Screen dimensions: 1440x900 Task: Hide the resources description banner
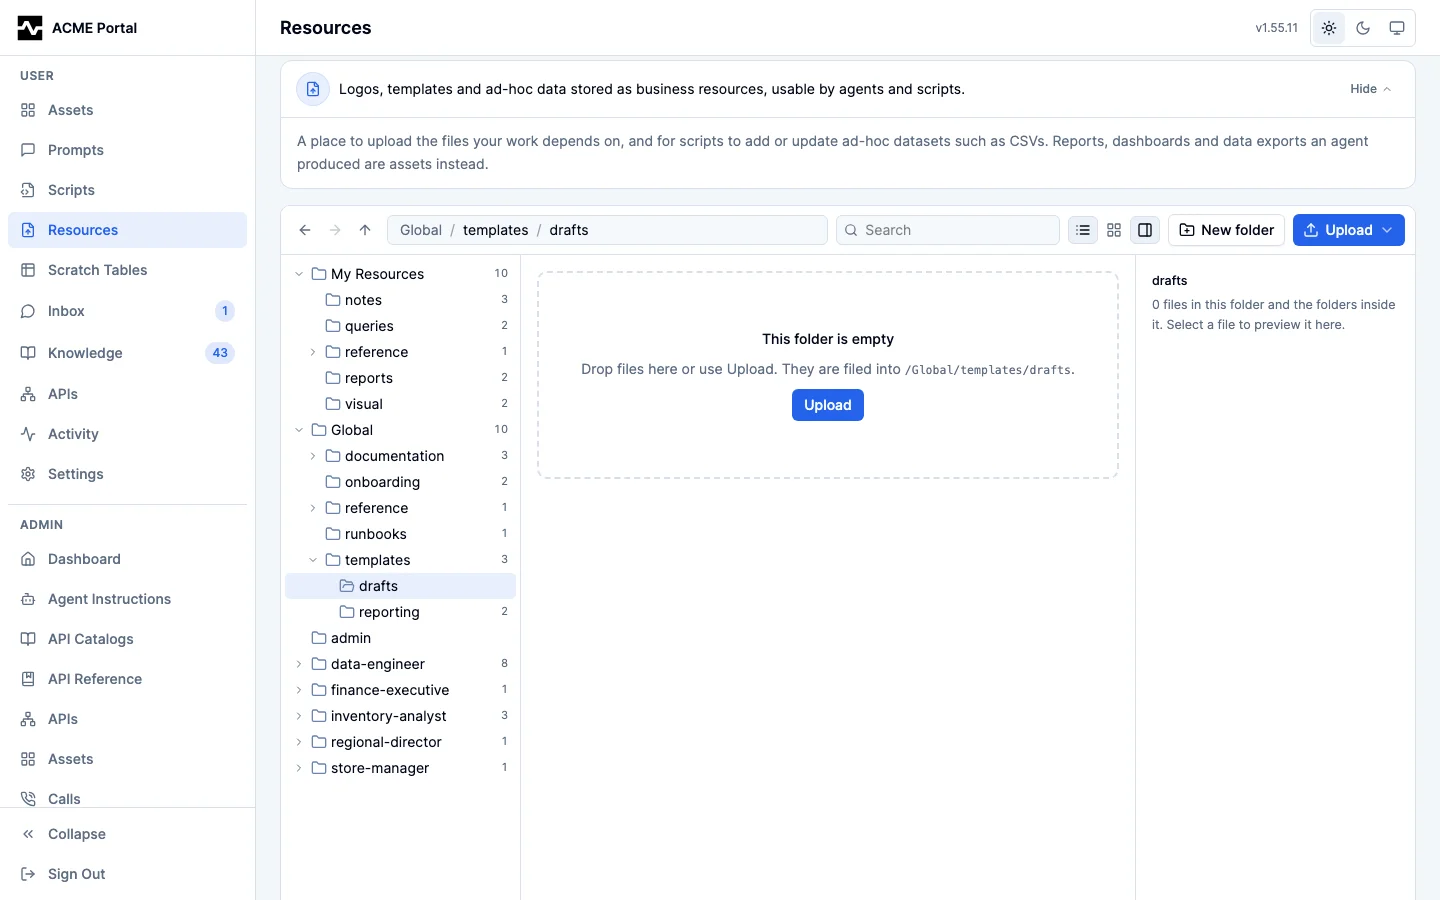(1370, 89)
